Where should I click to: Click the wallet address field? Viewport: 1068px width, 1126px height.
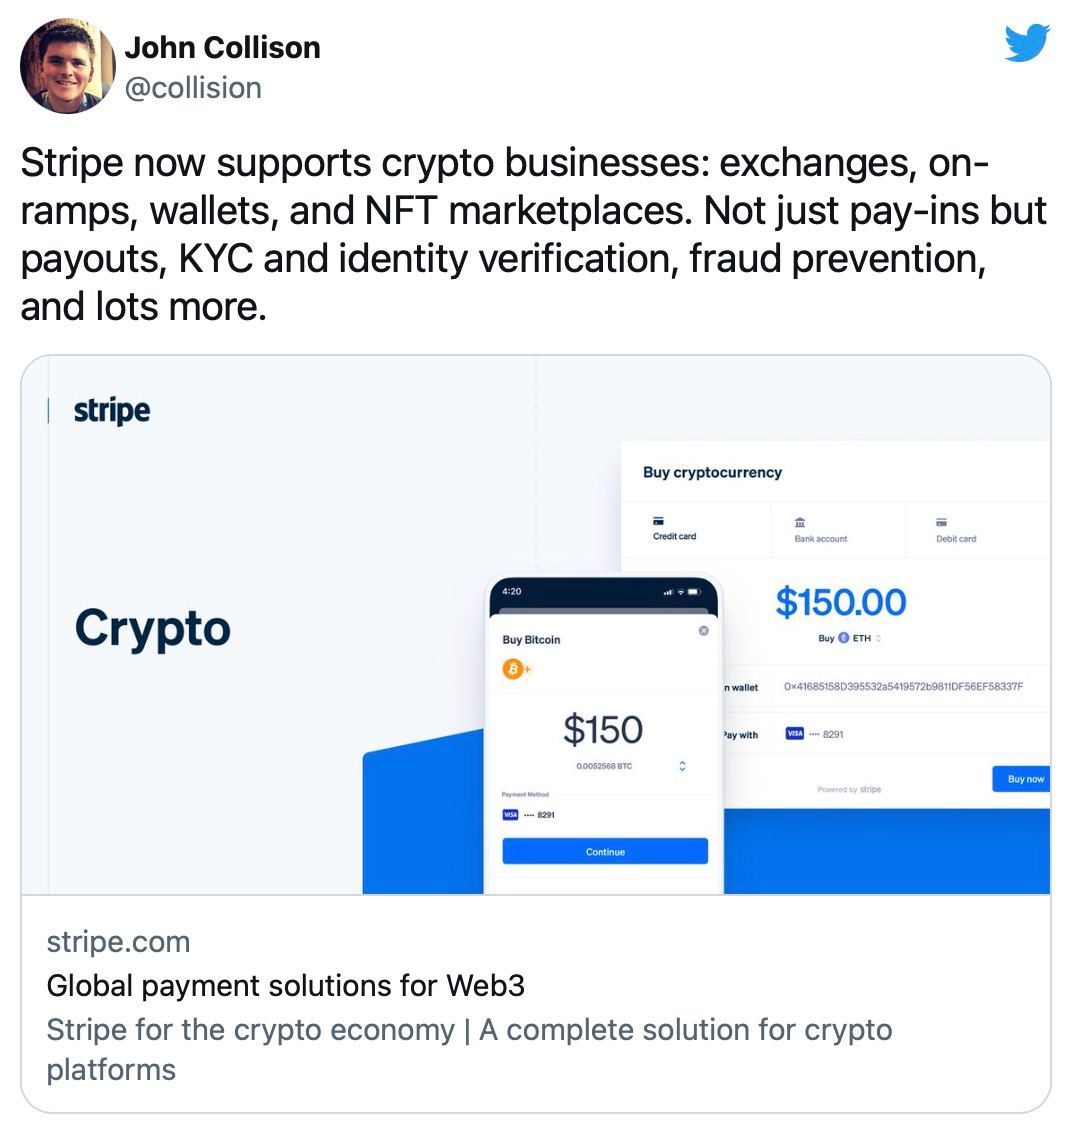coord(903,687)
